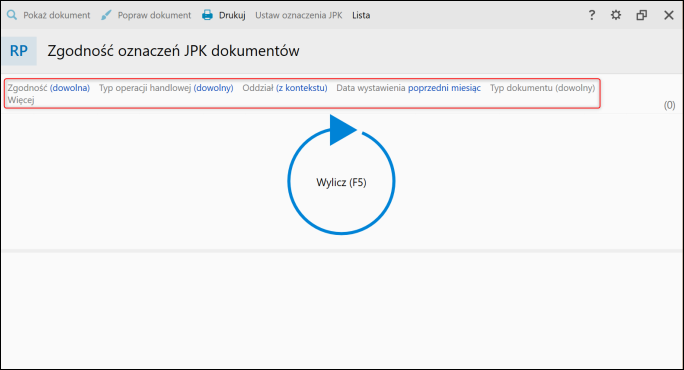684x370 pixels.
Task: Click the restore window icon
Action: coord(641,15)
